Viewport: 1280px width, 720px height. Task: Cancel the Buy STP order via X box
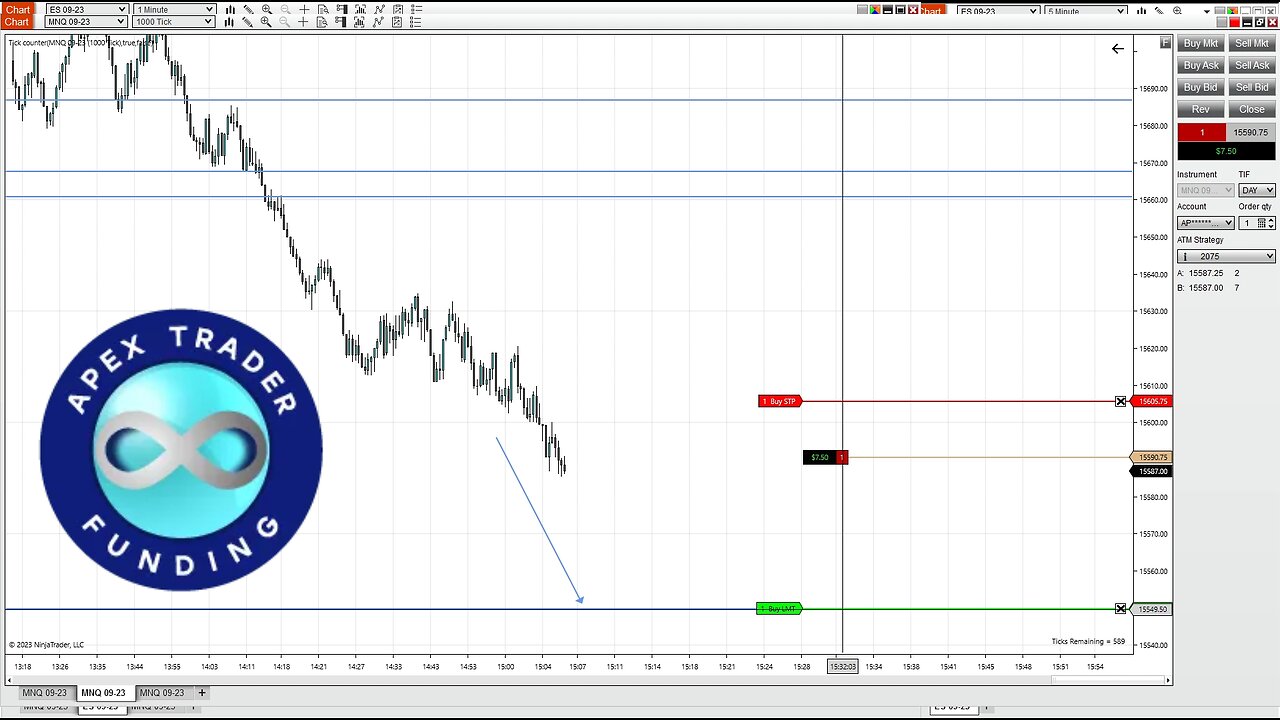coord(1120,401)
